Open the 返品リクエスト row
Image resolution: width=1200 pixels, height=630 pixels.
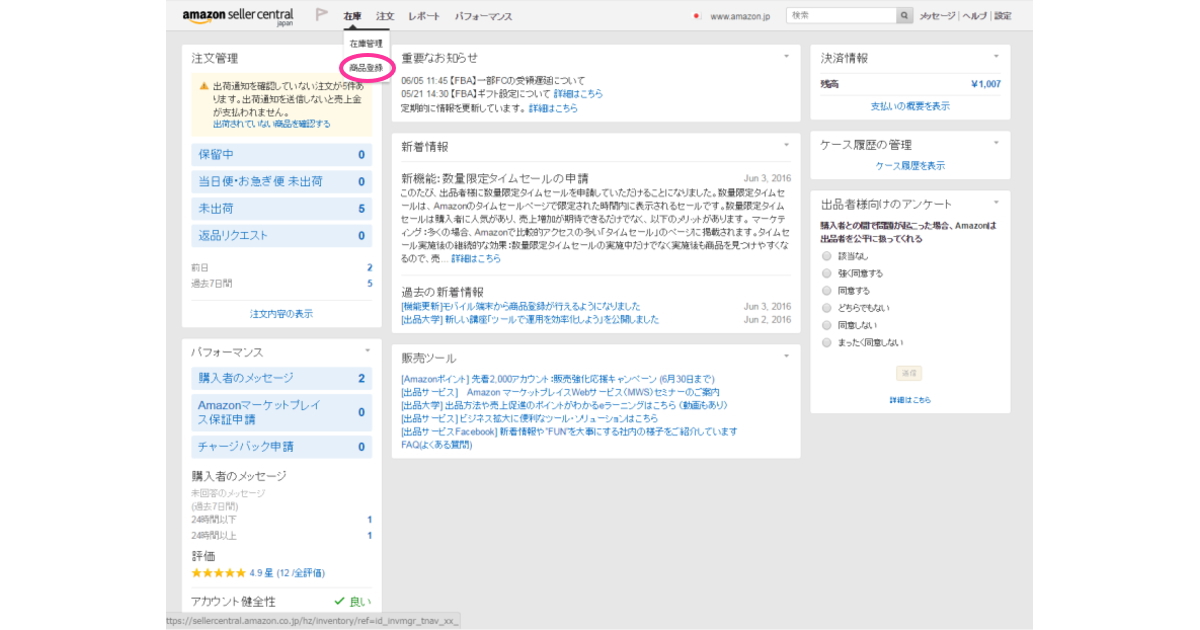pyautogui.click(x=282, y=236)
